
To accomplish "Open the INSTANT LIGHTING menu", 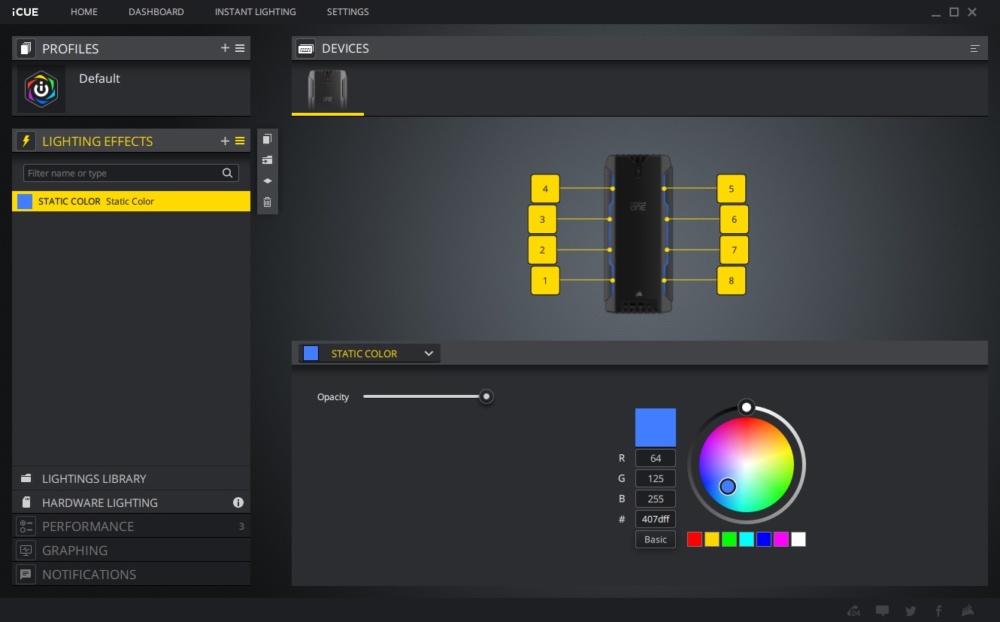I will tap(255, 11).
